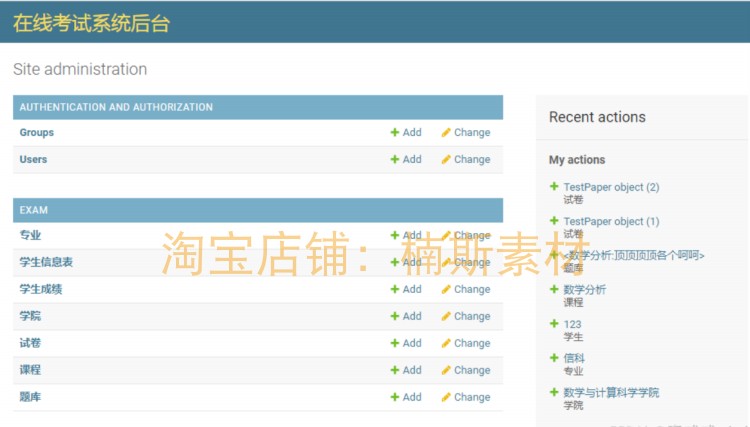Open the 课程 model link
Viewport: 750px width, 427px height.
point(30,370)
